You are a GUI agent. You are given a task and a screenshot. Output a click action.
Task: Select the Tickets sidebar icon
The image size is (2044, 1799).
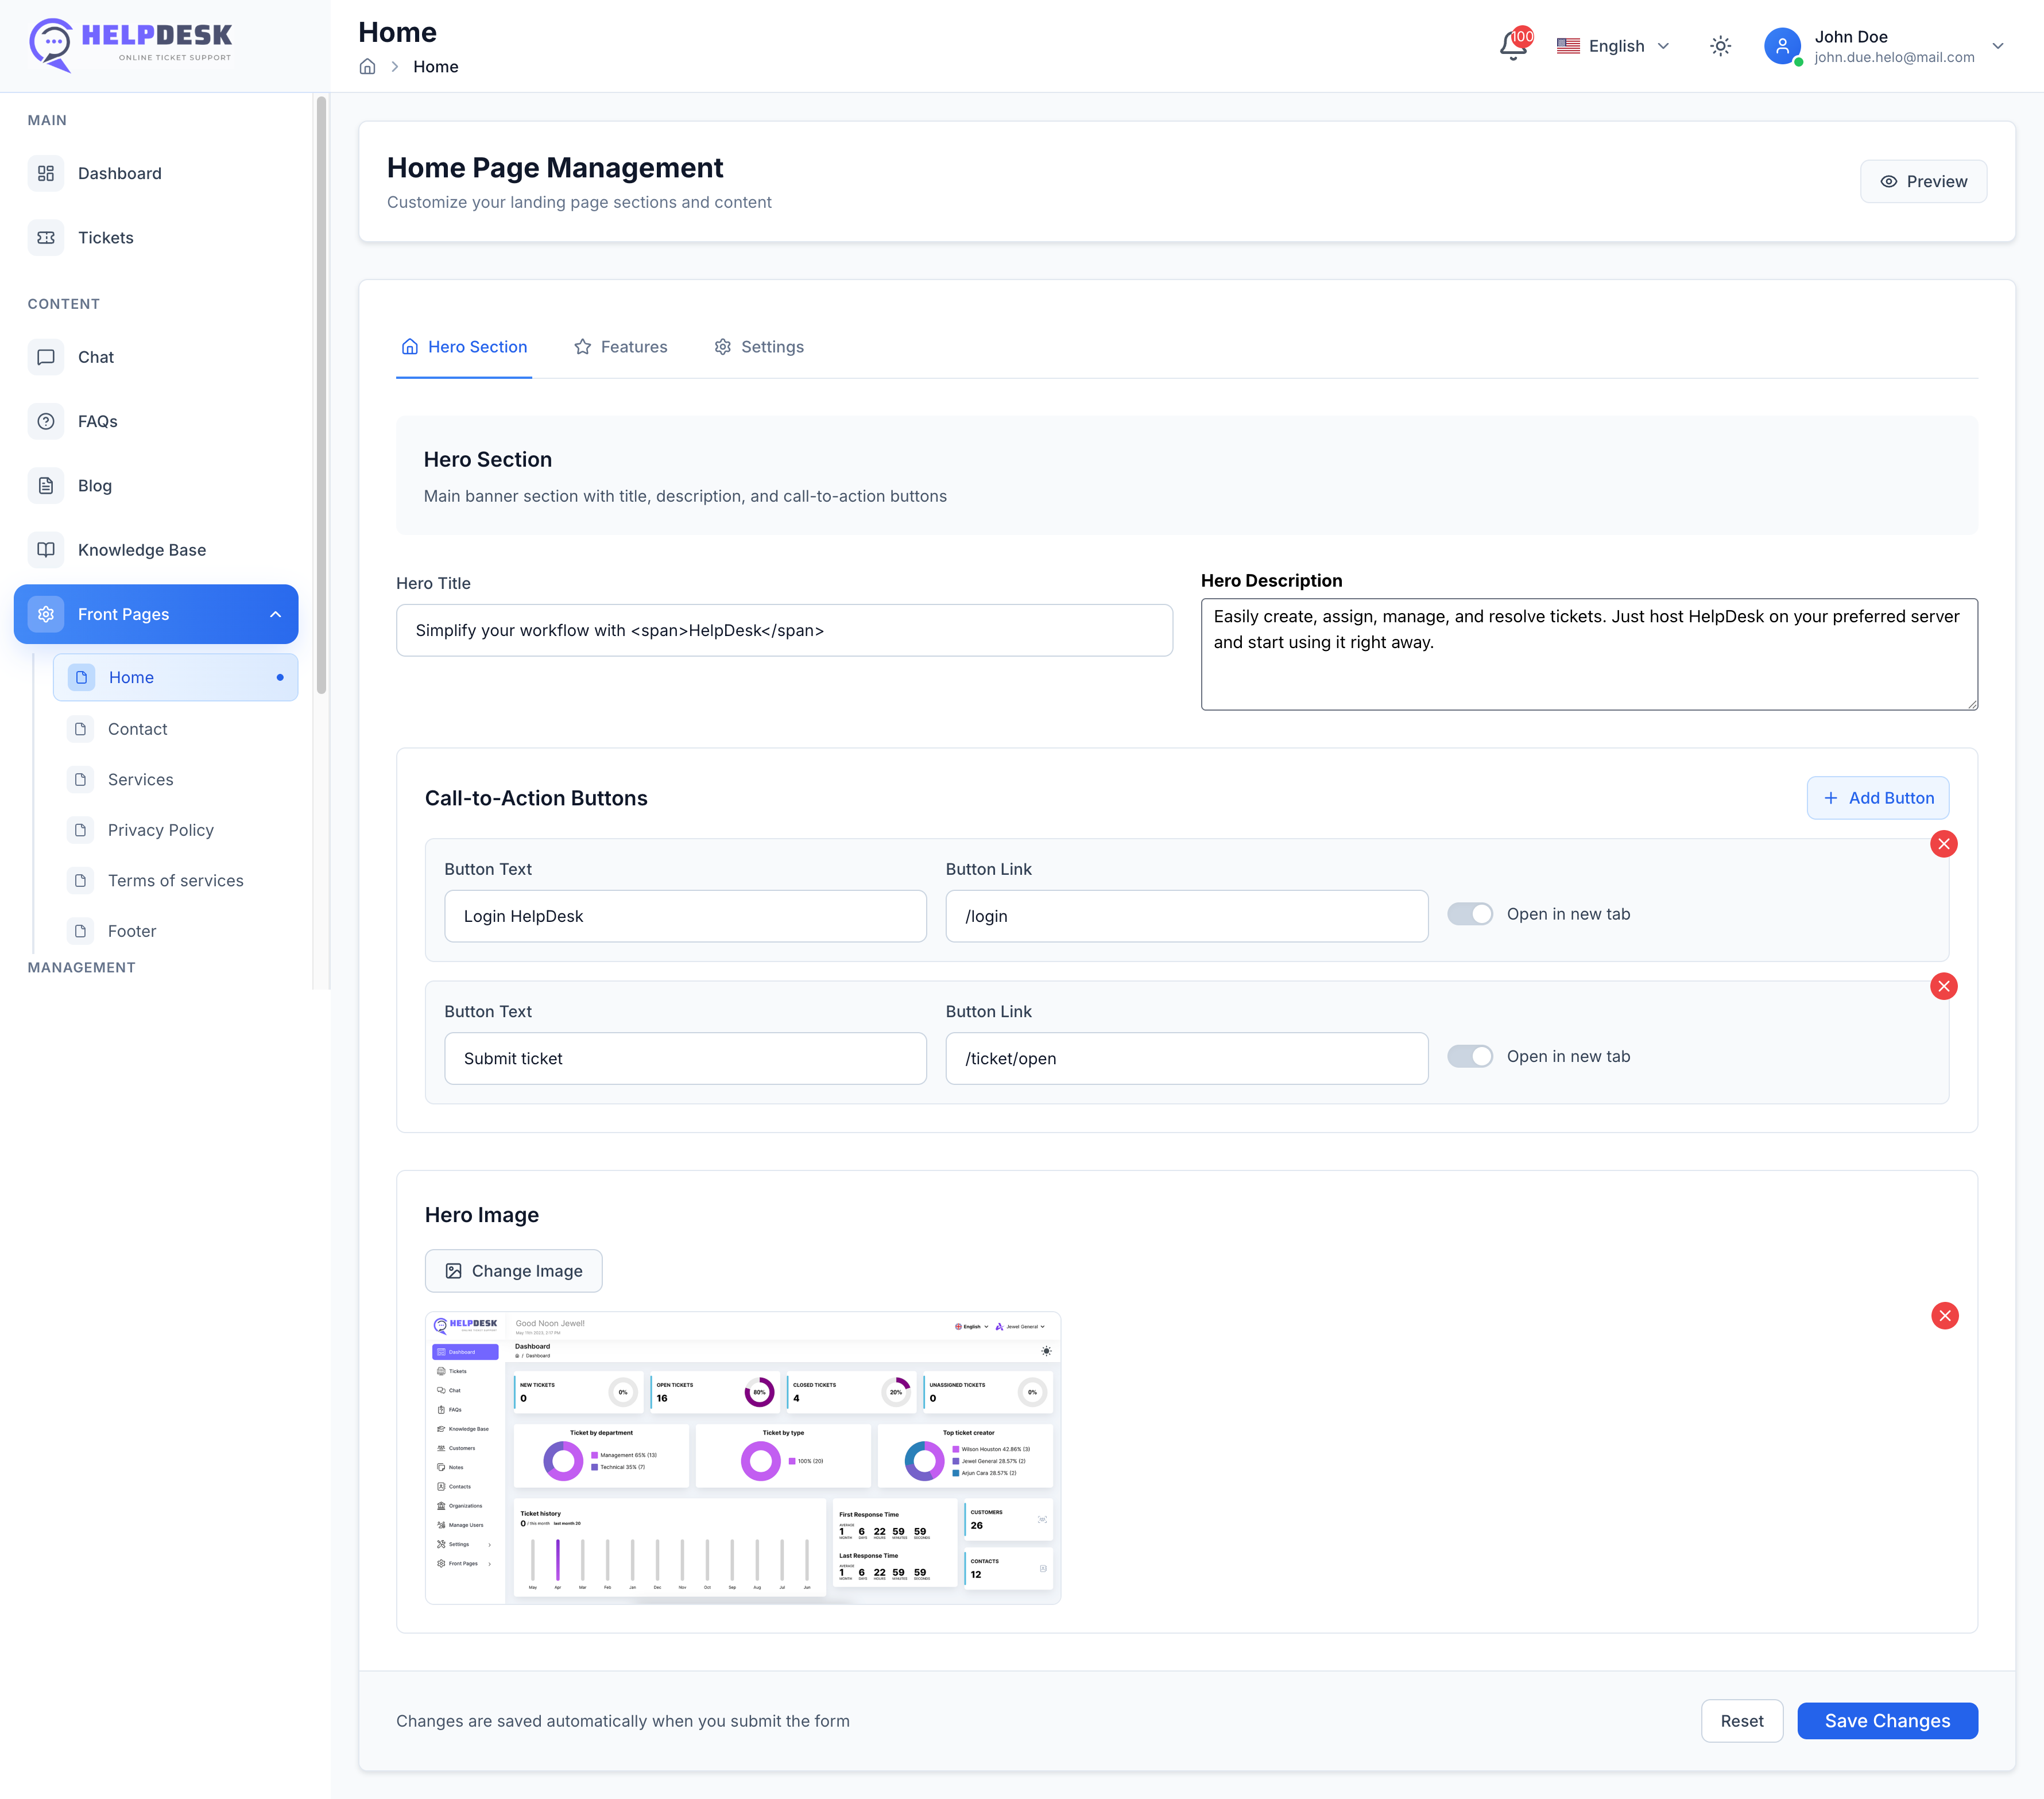[x=46, y=237]
